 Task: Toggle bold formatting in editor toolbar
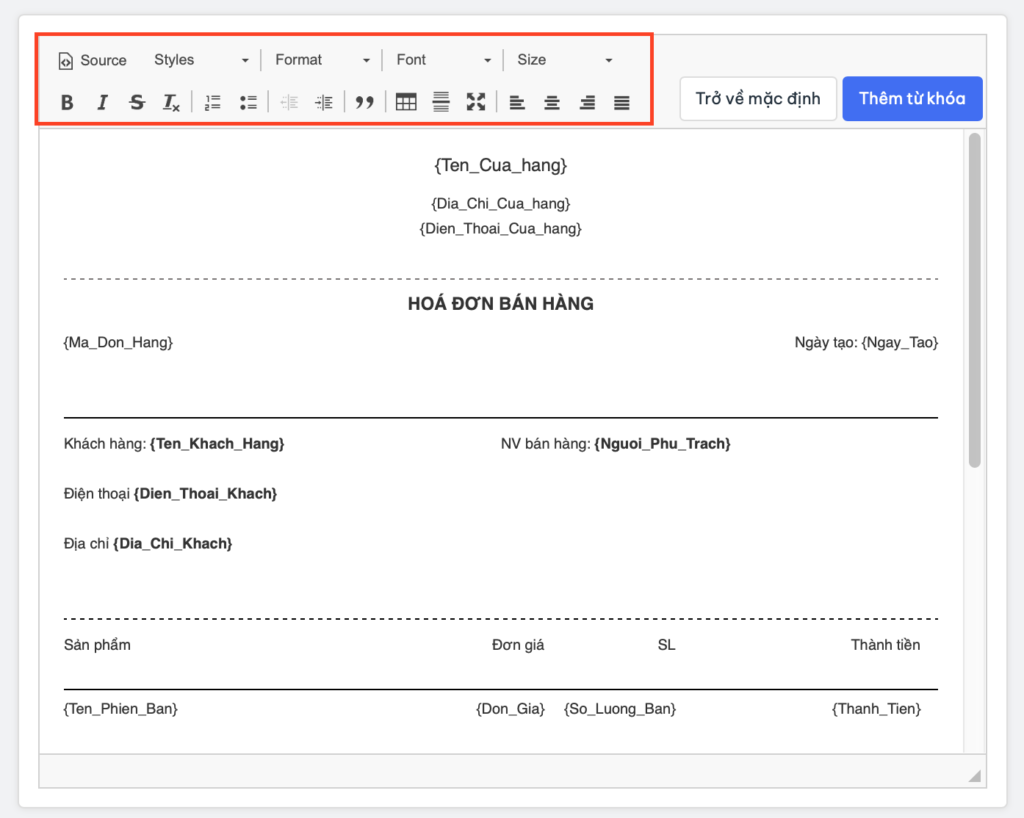pos(67,102)
